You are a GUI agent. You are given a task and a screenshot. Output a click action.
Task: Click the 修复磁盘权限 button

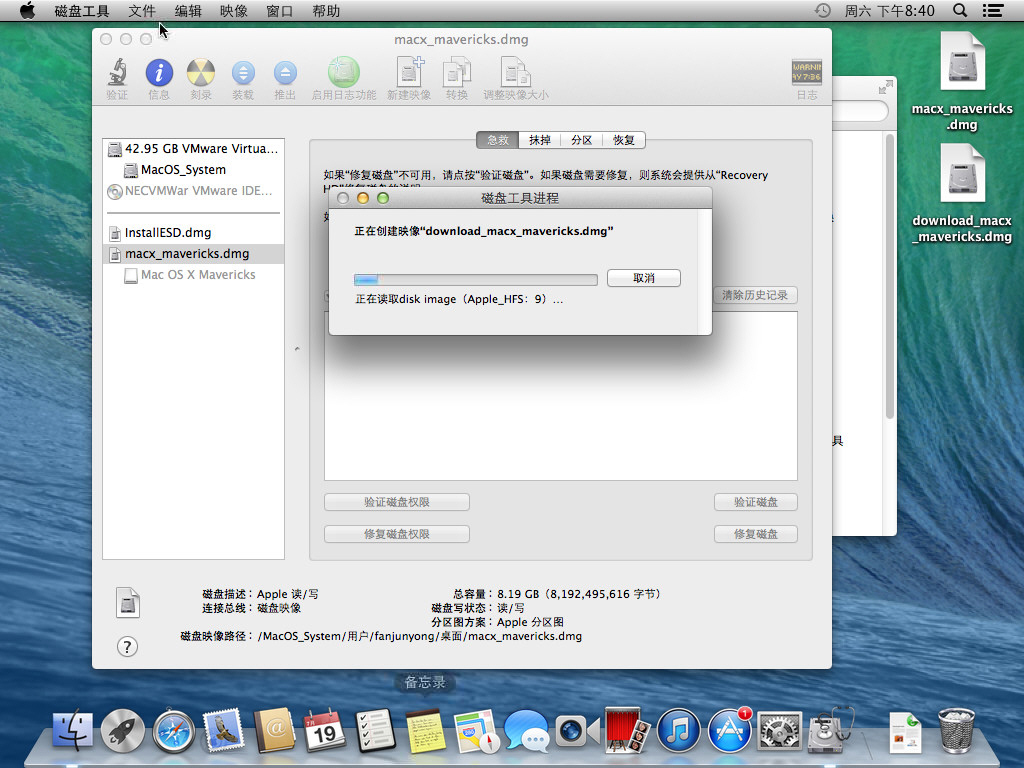tap(396, 534)
